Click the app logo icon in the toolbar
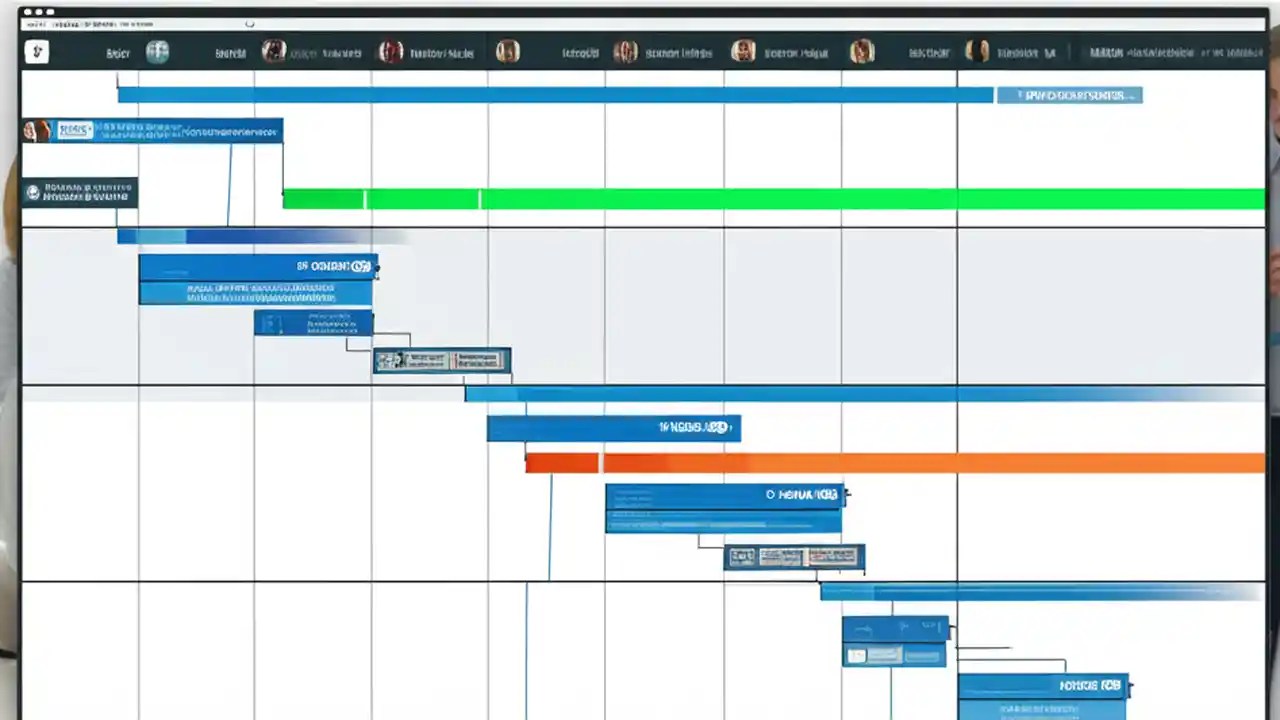Viewport: 1280px width, 720px height. (37, 51)
